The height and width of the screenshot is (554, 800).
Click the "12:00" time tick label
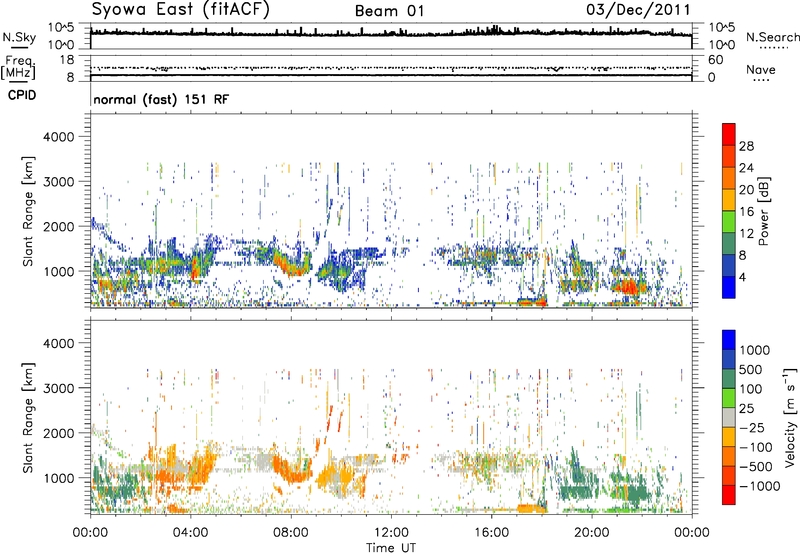tap(391, 533)
